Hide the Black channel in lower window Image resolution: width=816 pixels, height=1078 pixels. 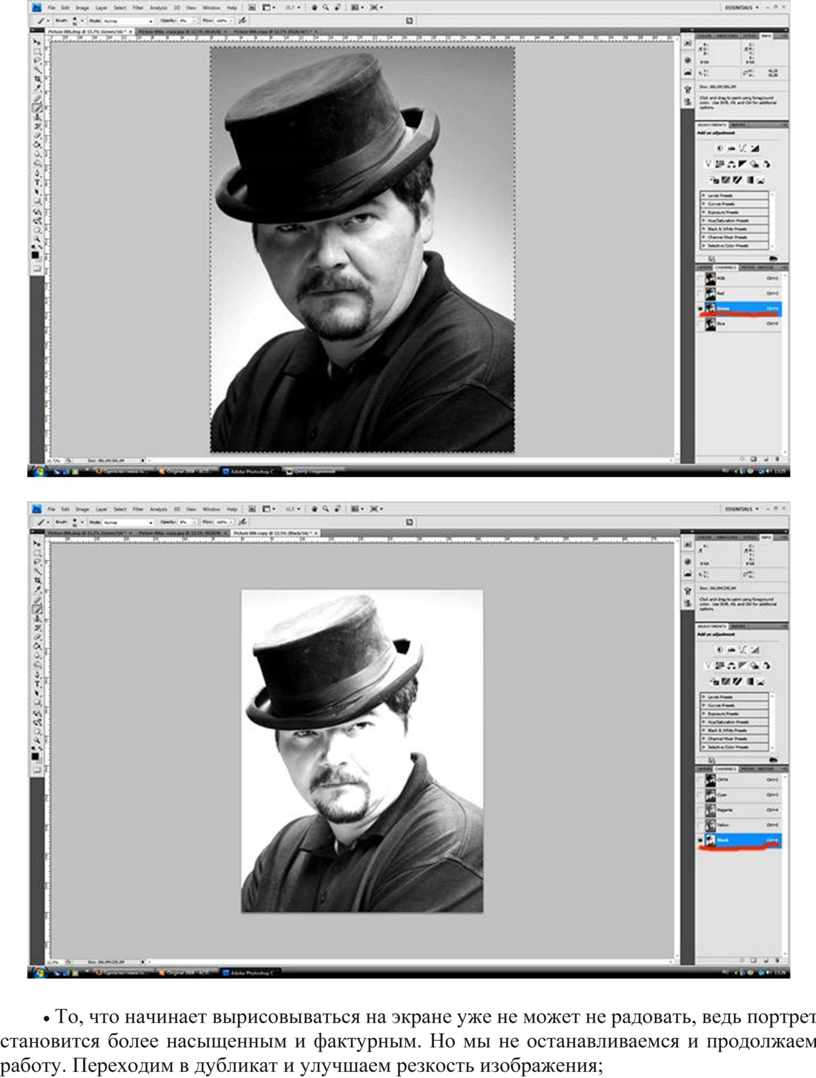[701, 840]
